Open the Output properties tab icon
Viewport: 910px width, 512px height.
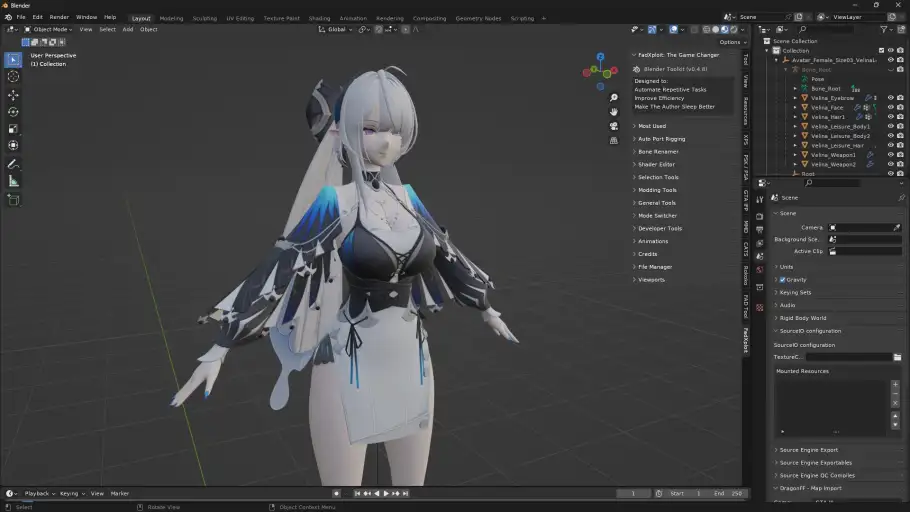(x=760, y=230)
